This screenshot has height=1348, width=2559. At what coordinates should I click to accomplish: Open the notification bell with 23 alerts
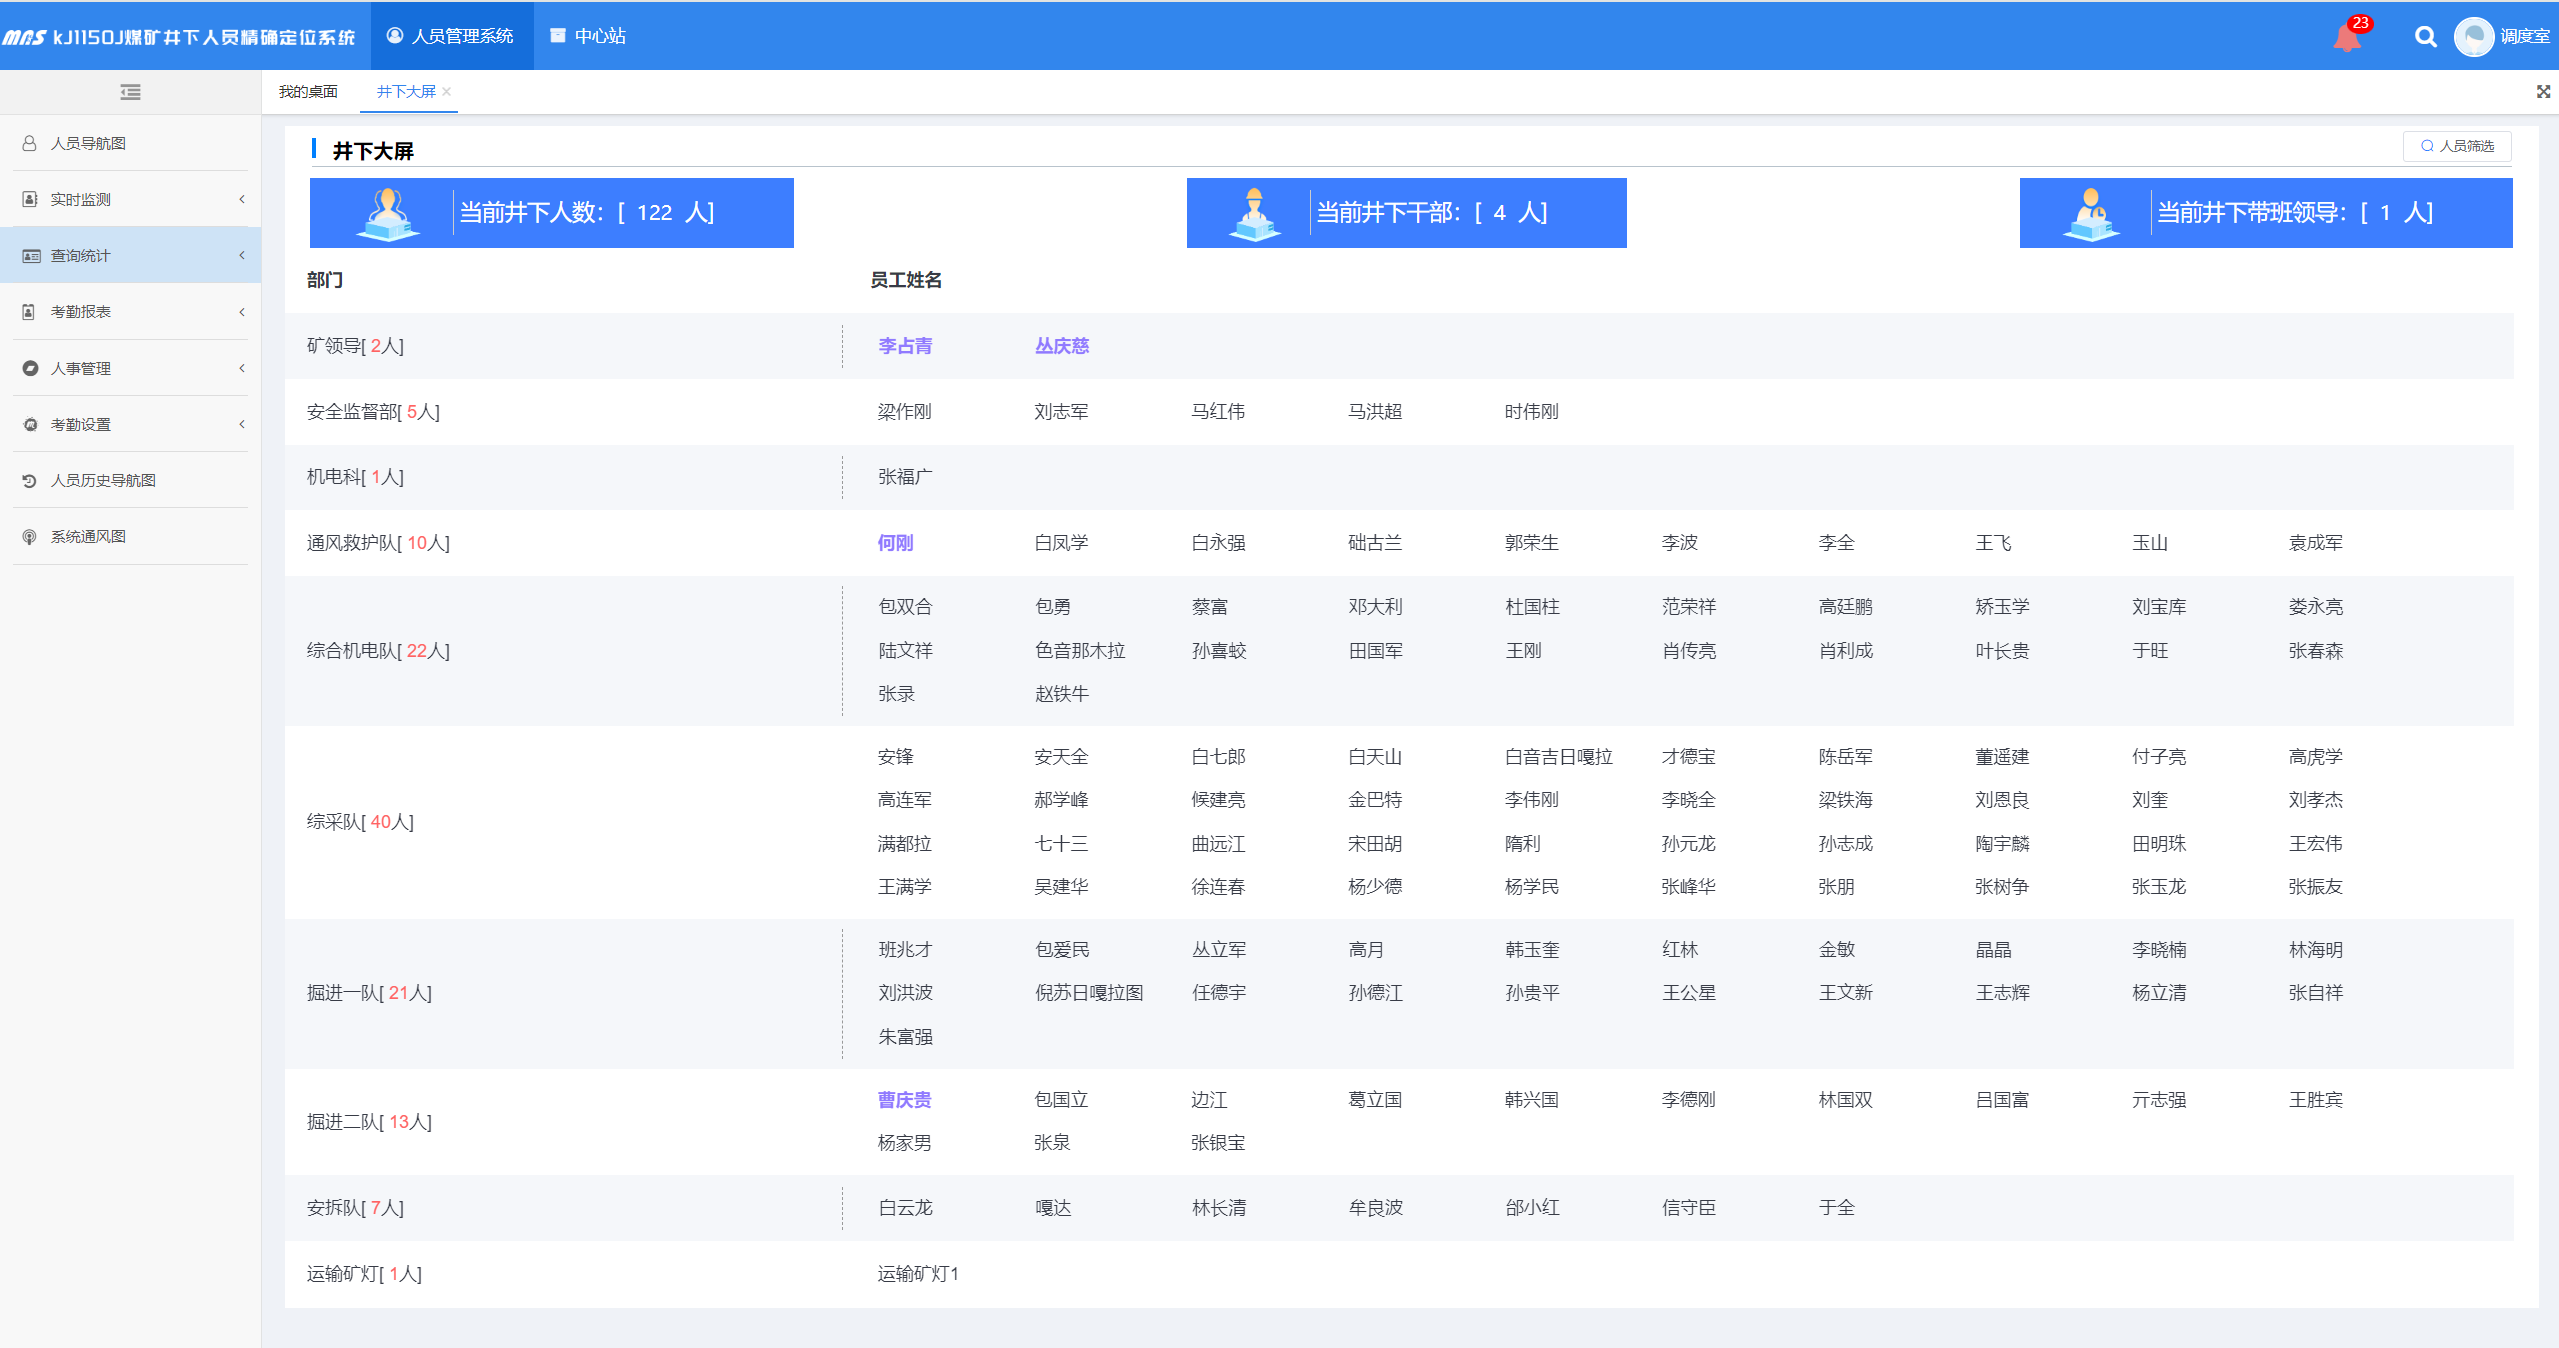(2346, 35)
